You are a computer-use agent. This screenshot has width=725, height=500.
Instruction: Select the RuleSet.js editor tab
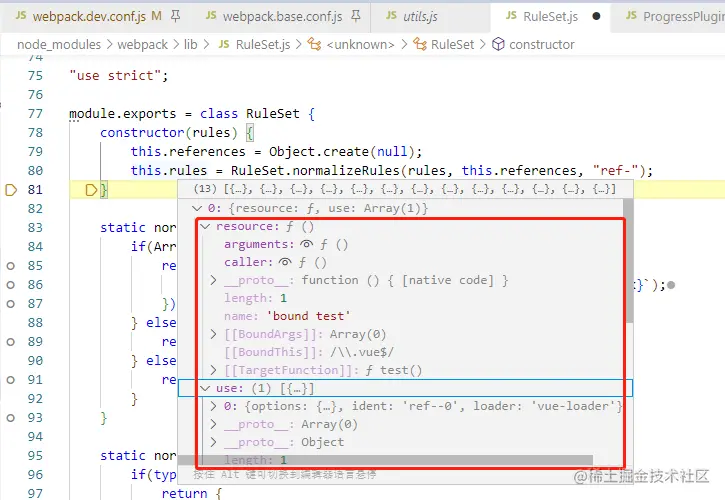coord(550,17)
